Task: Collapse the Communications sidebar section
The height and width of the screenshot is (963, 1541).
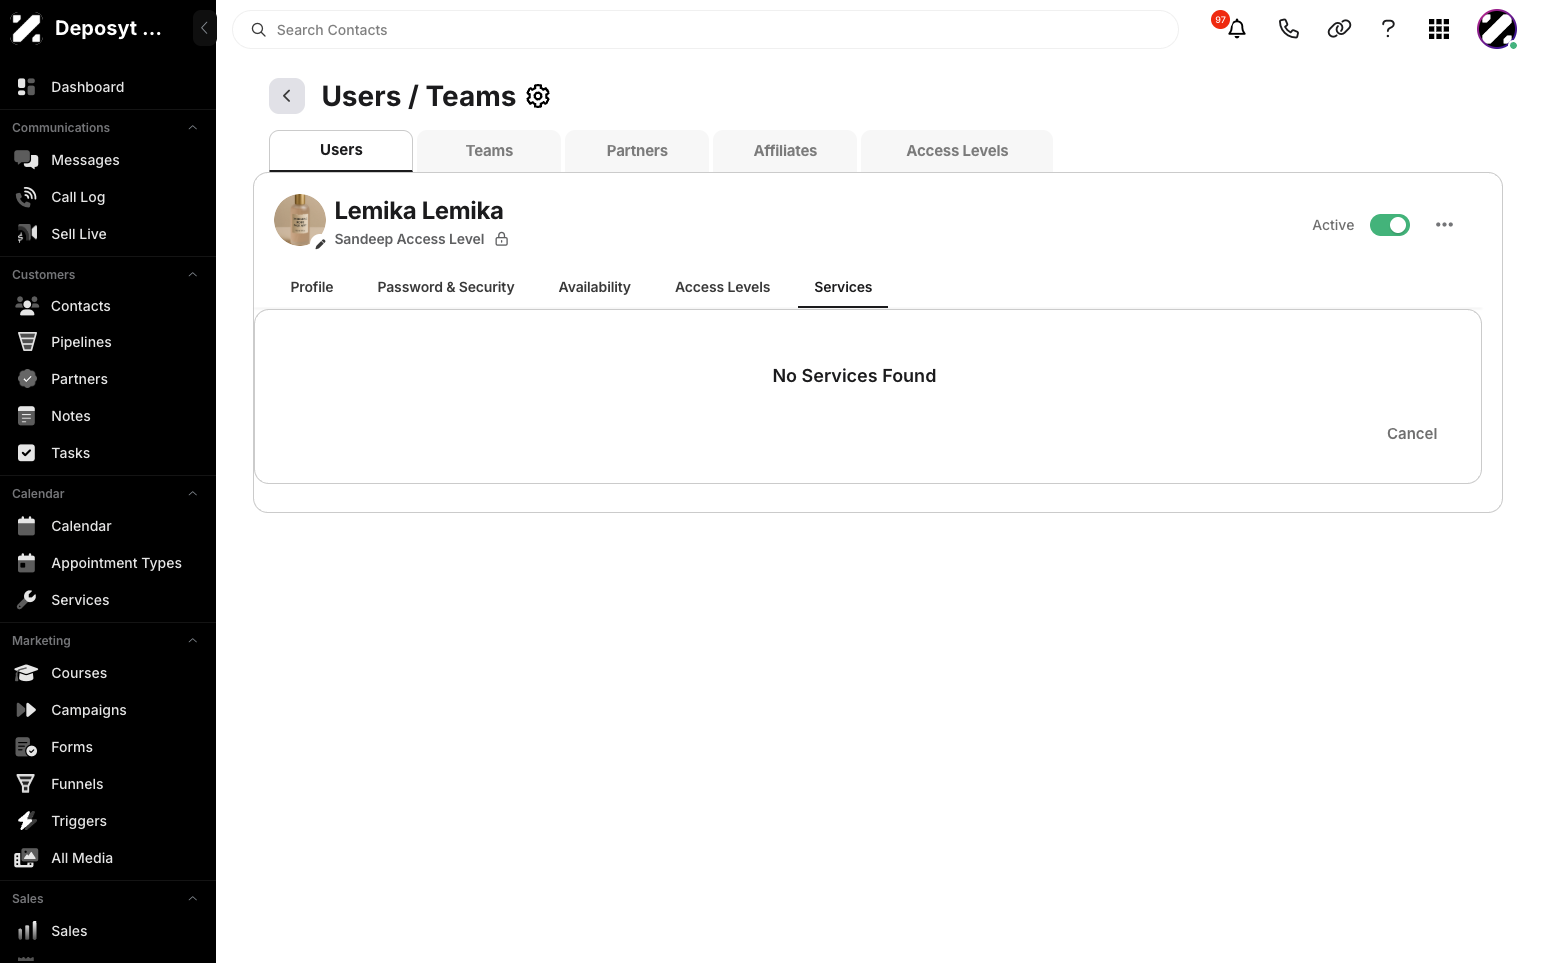Action: 193,128
